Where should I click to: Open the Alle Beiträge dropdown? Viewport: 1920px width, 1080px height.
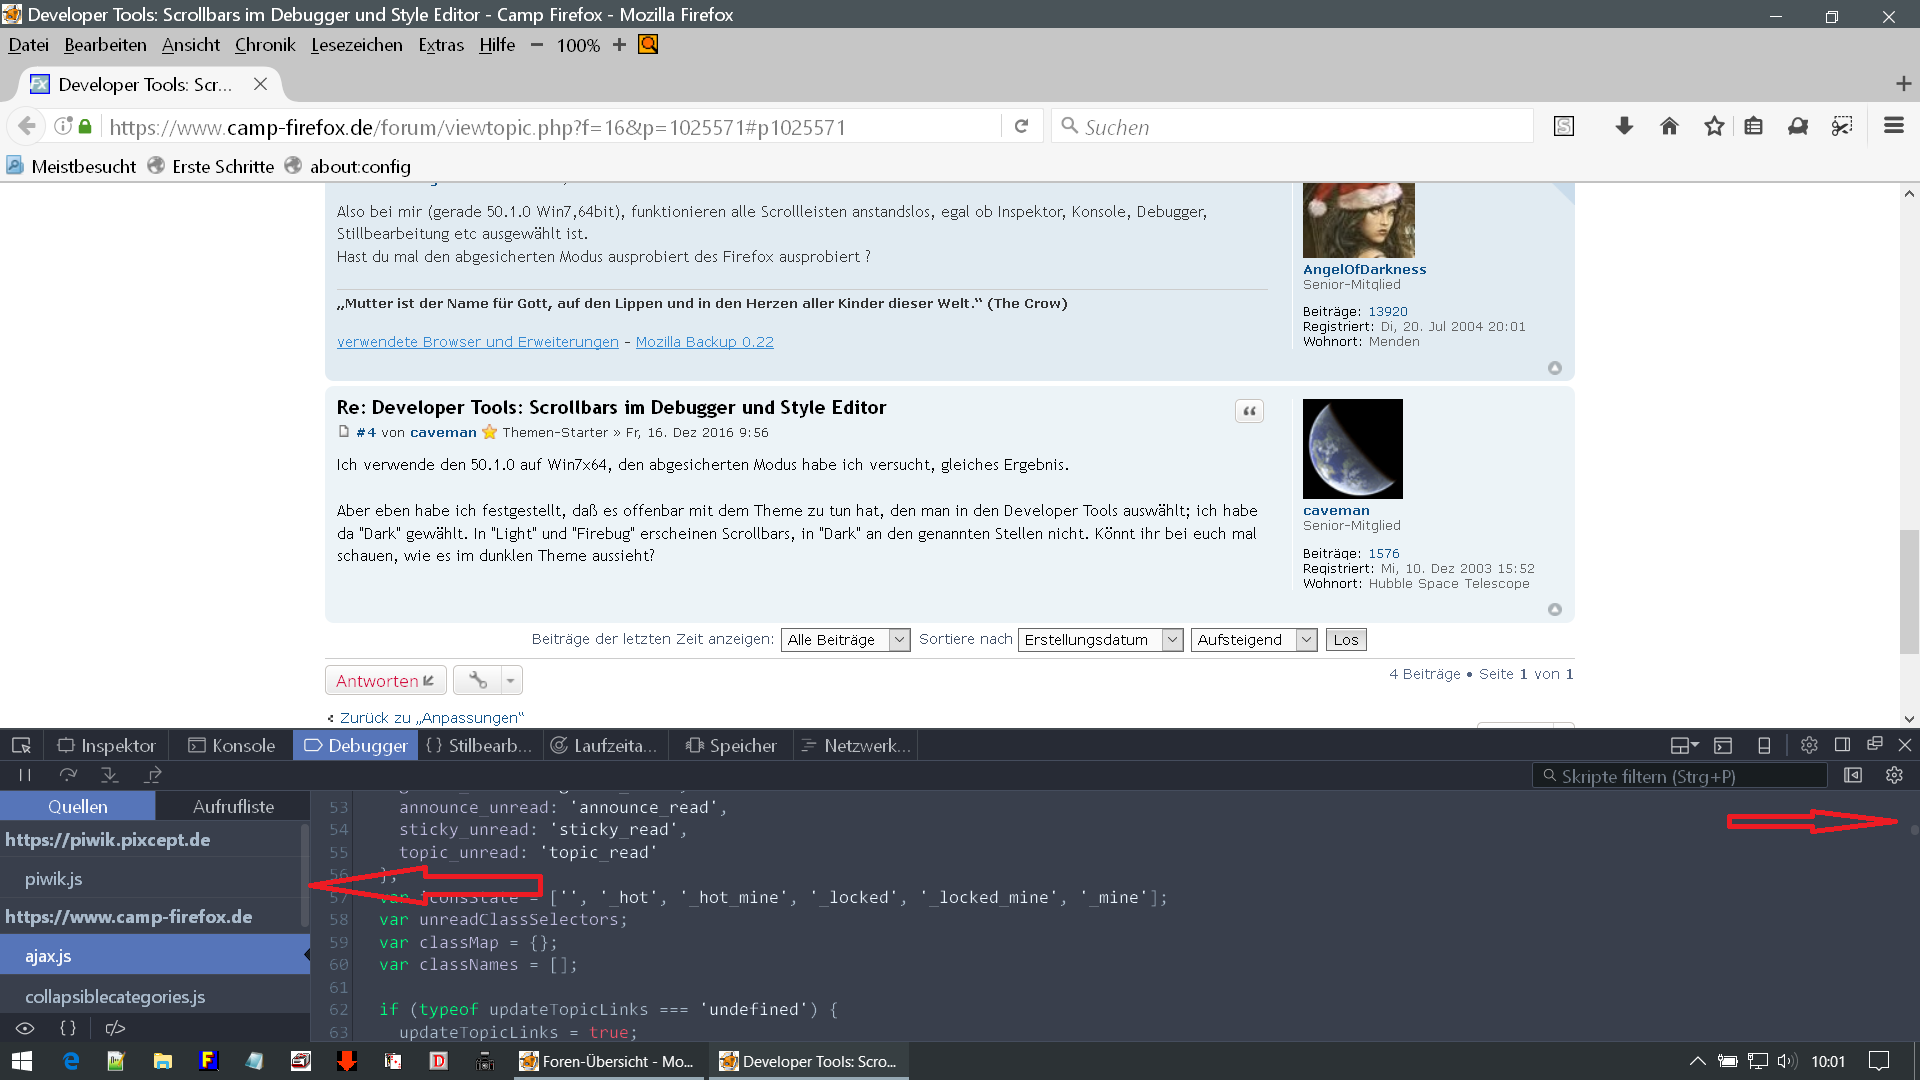845,640
